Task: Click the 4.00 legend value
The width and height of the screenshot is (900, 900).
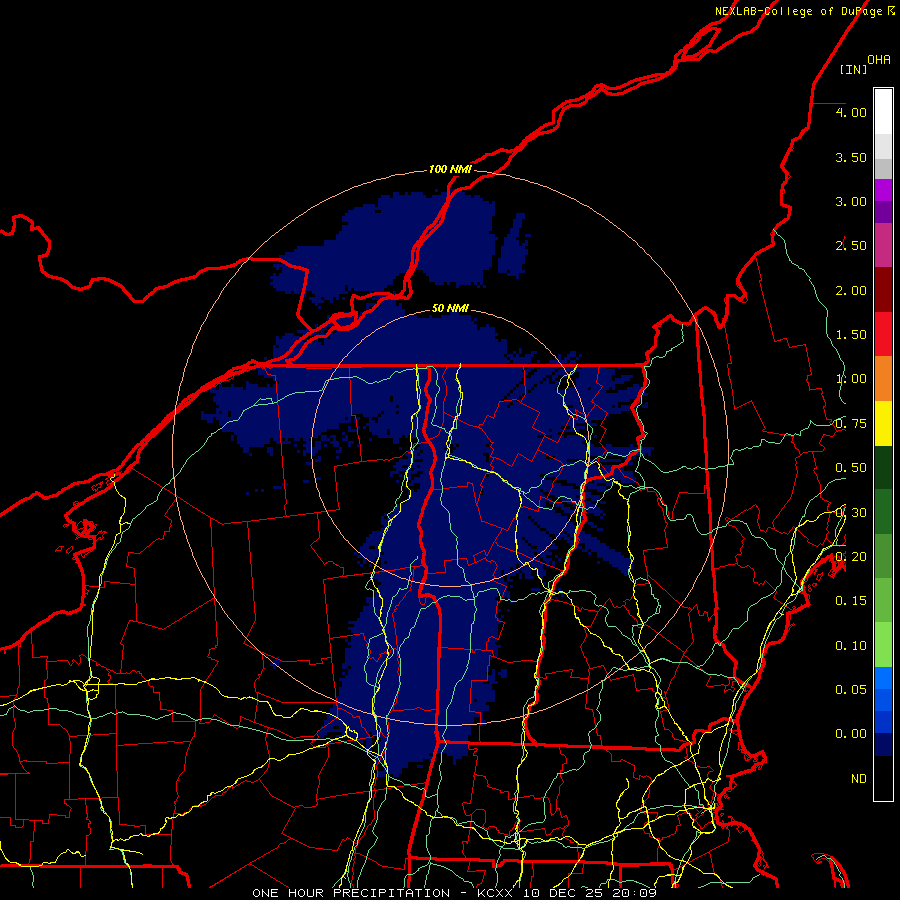Action: pos(851,112)
